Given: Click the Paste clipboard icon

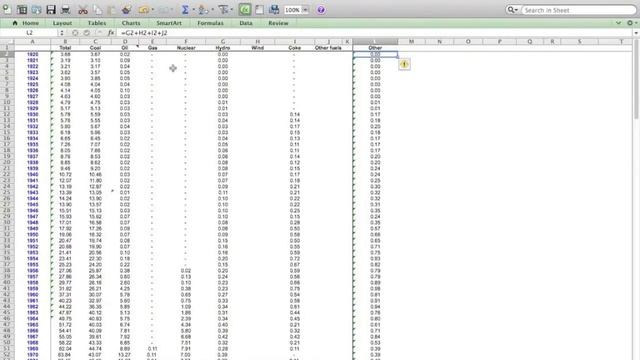Looking at the screenshot, I should click(x=112, y=9).
